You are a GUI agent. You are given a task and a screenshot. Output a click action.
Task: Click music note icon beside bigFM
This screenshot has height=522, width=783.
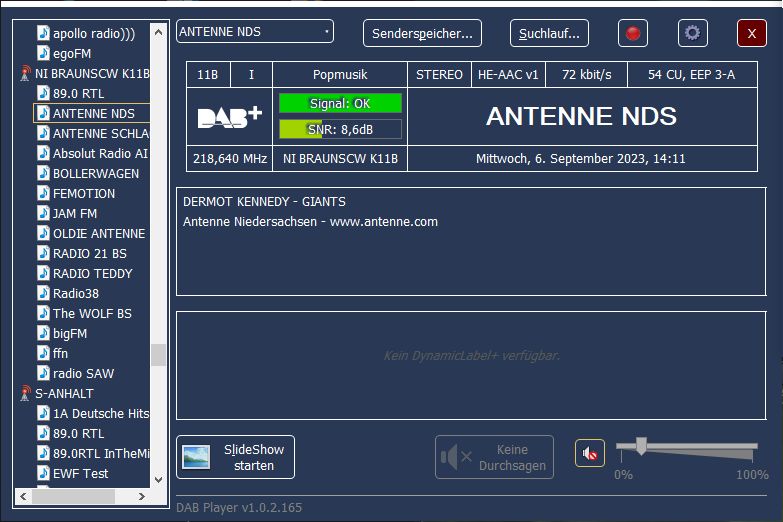(x=43, y=333)
